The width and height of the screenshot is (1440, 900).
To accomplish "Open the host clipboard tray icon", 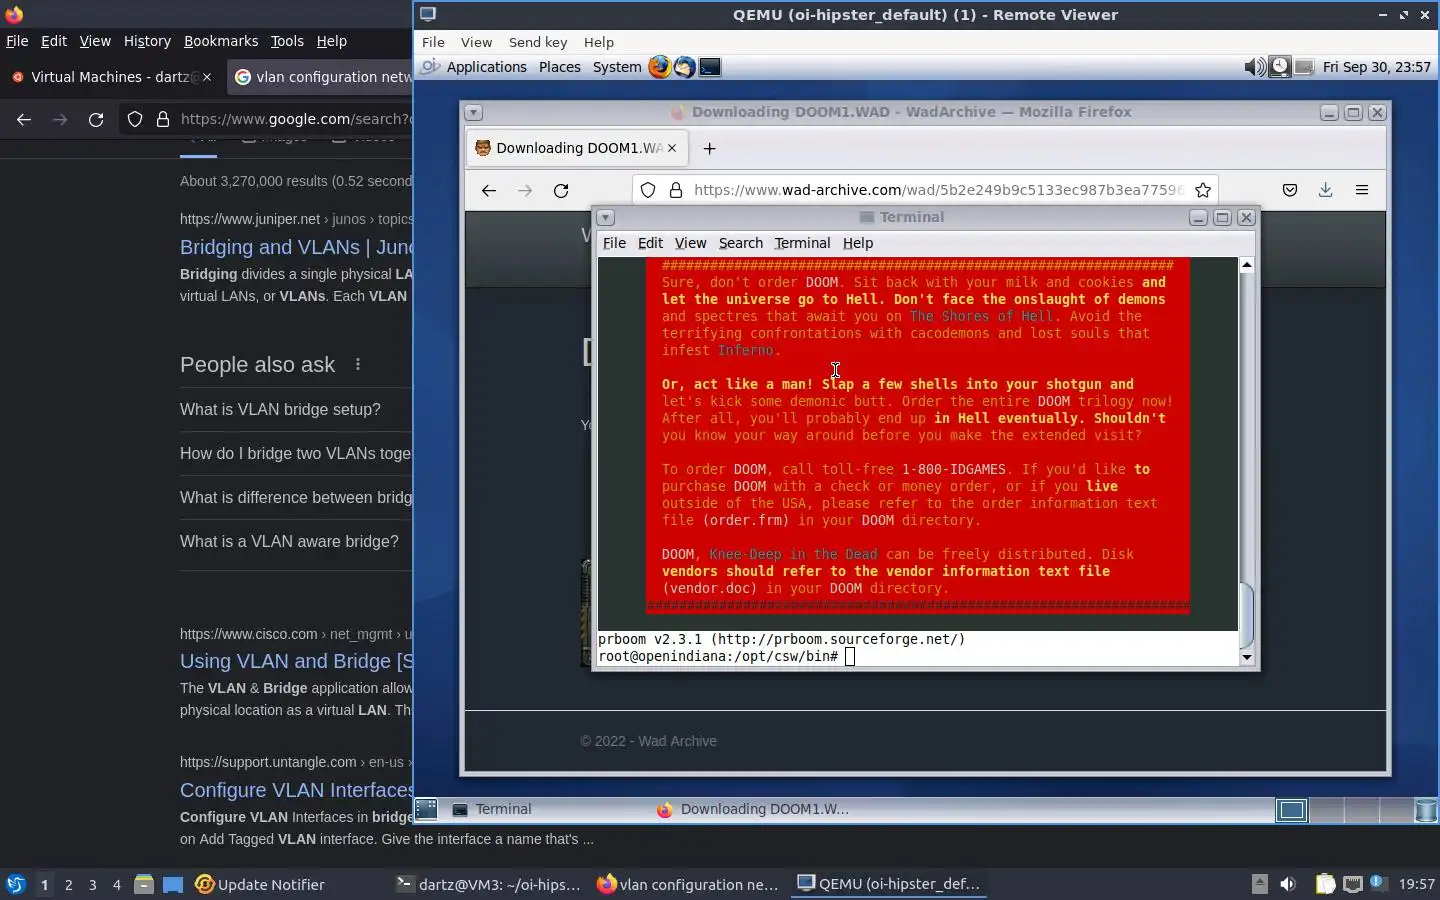I will (x=1325, y=884).
